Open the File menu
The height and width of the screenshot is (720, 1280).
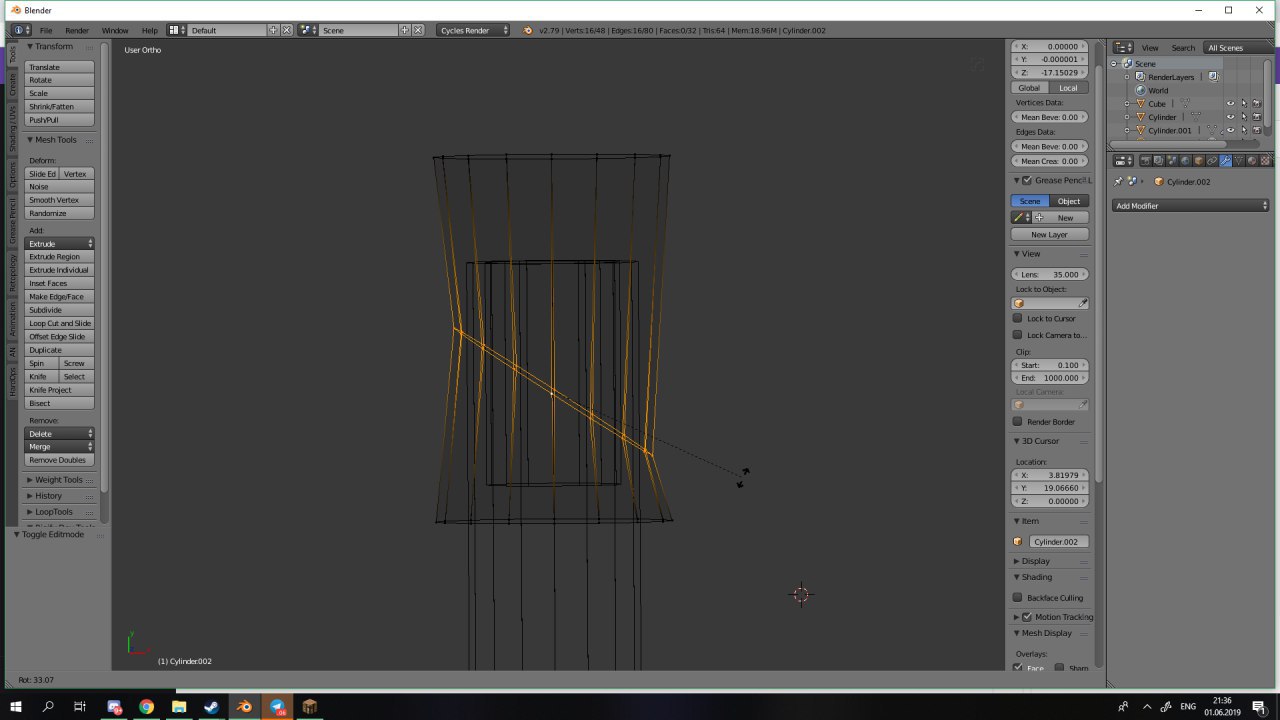tap(46, 30)
